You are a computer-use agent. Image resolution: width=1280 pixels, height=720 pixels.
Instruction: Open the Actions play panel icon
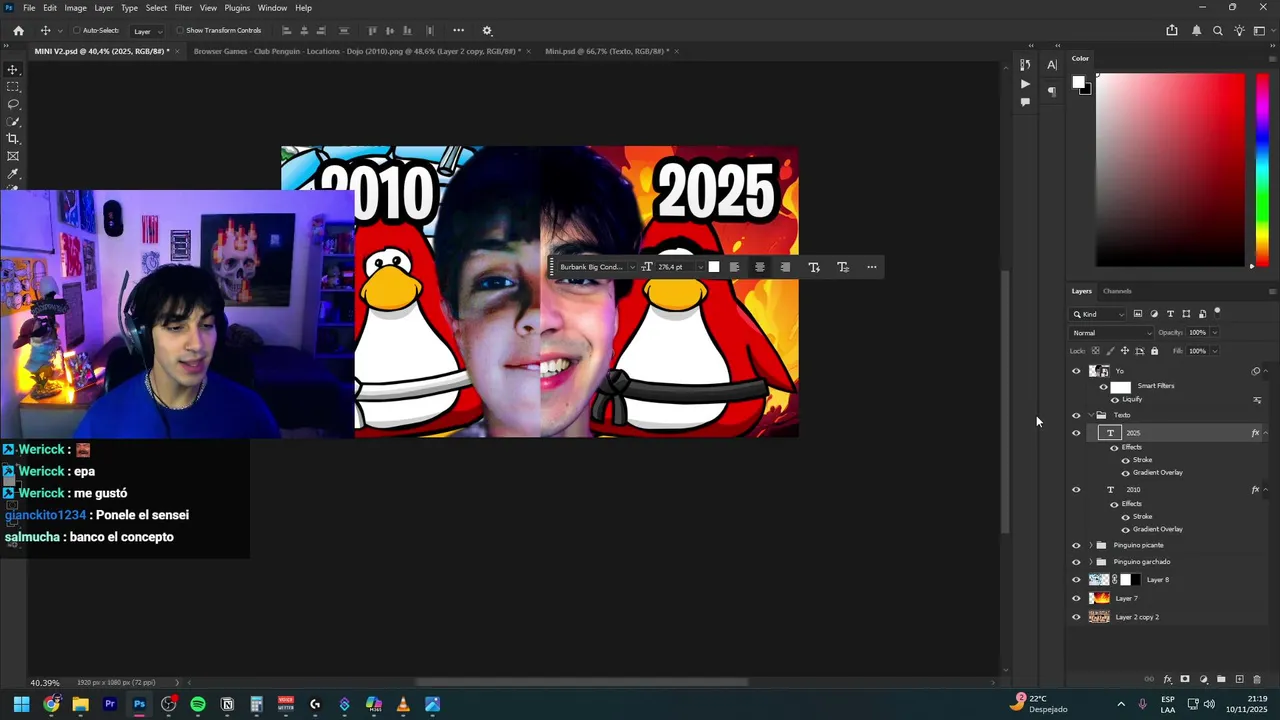pos(1025,84)
